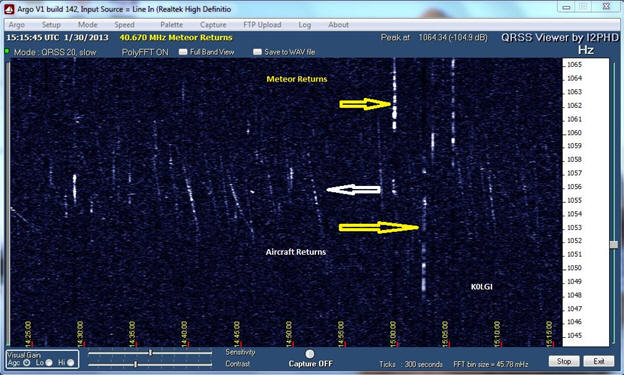This screenshot has width=624, height=375.
Task: Enable Save to WAV file checkbox
Action: click(x=257, y=52)
